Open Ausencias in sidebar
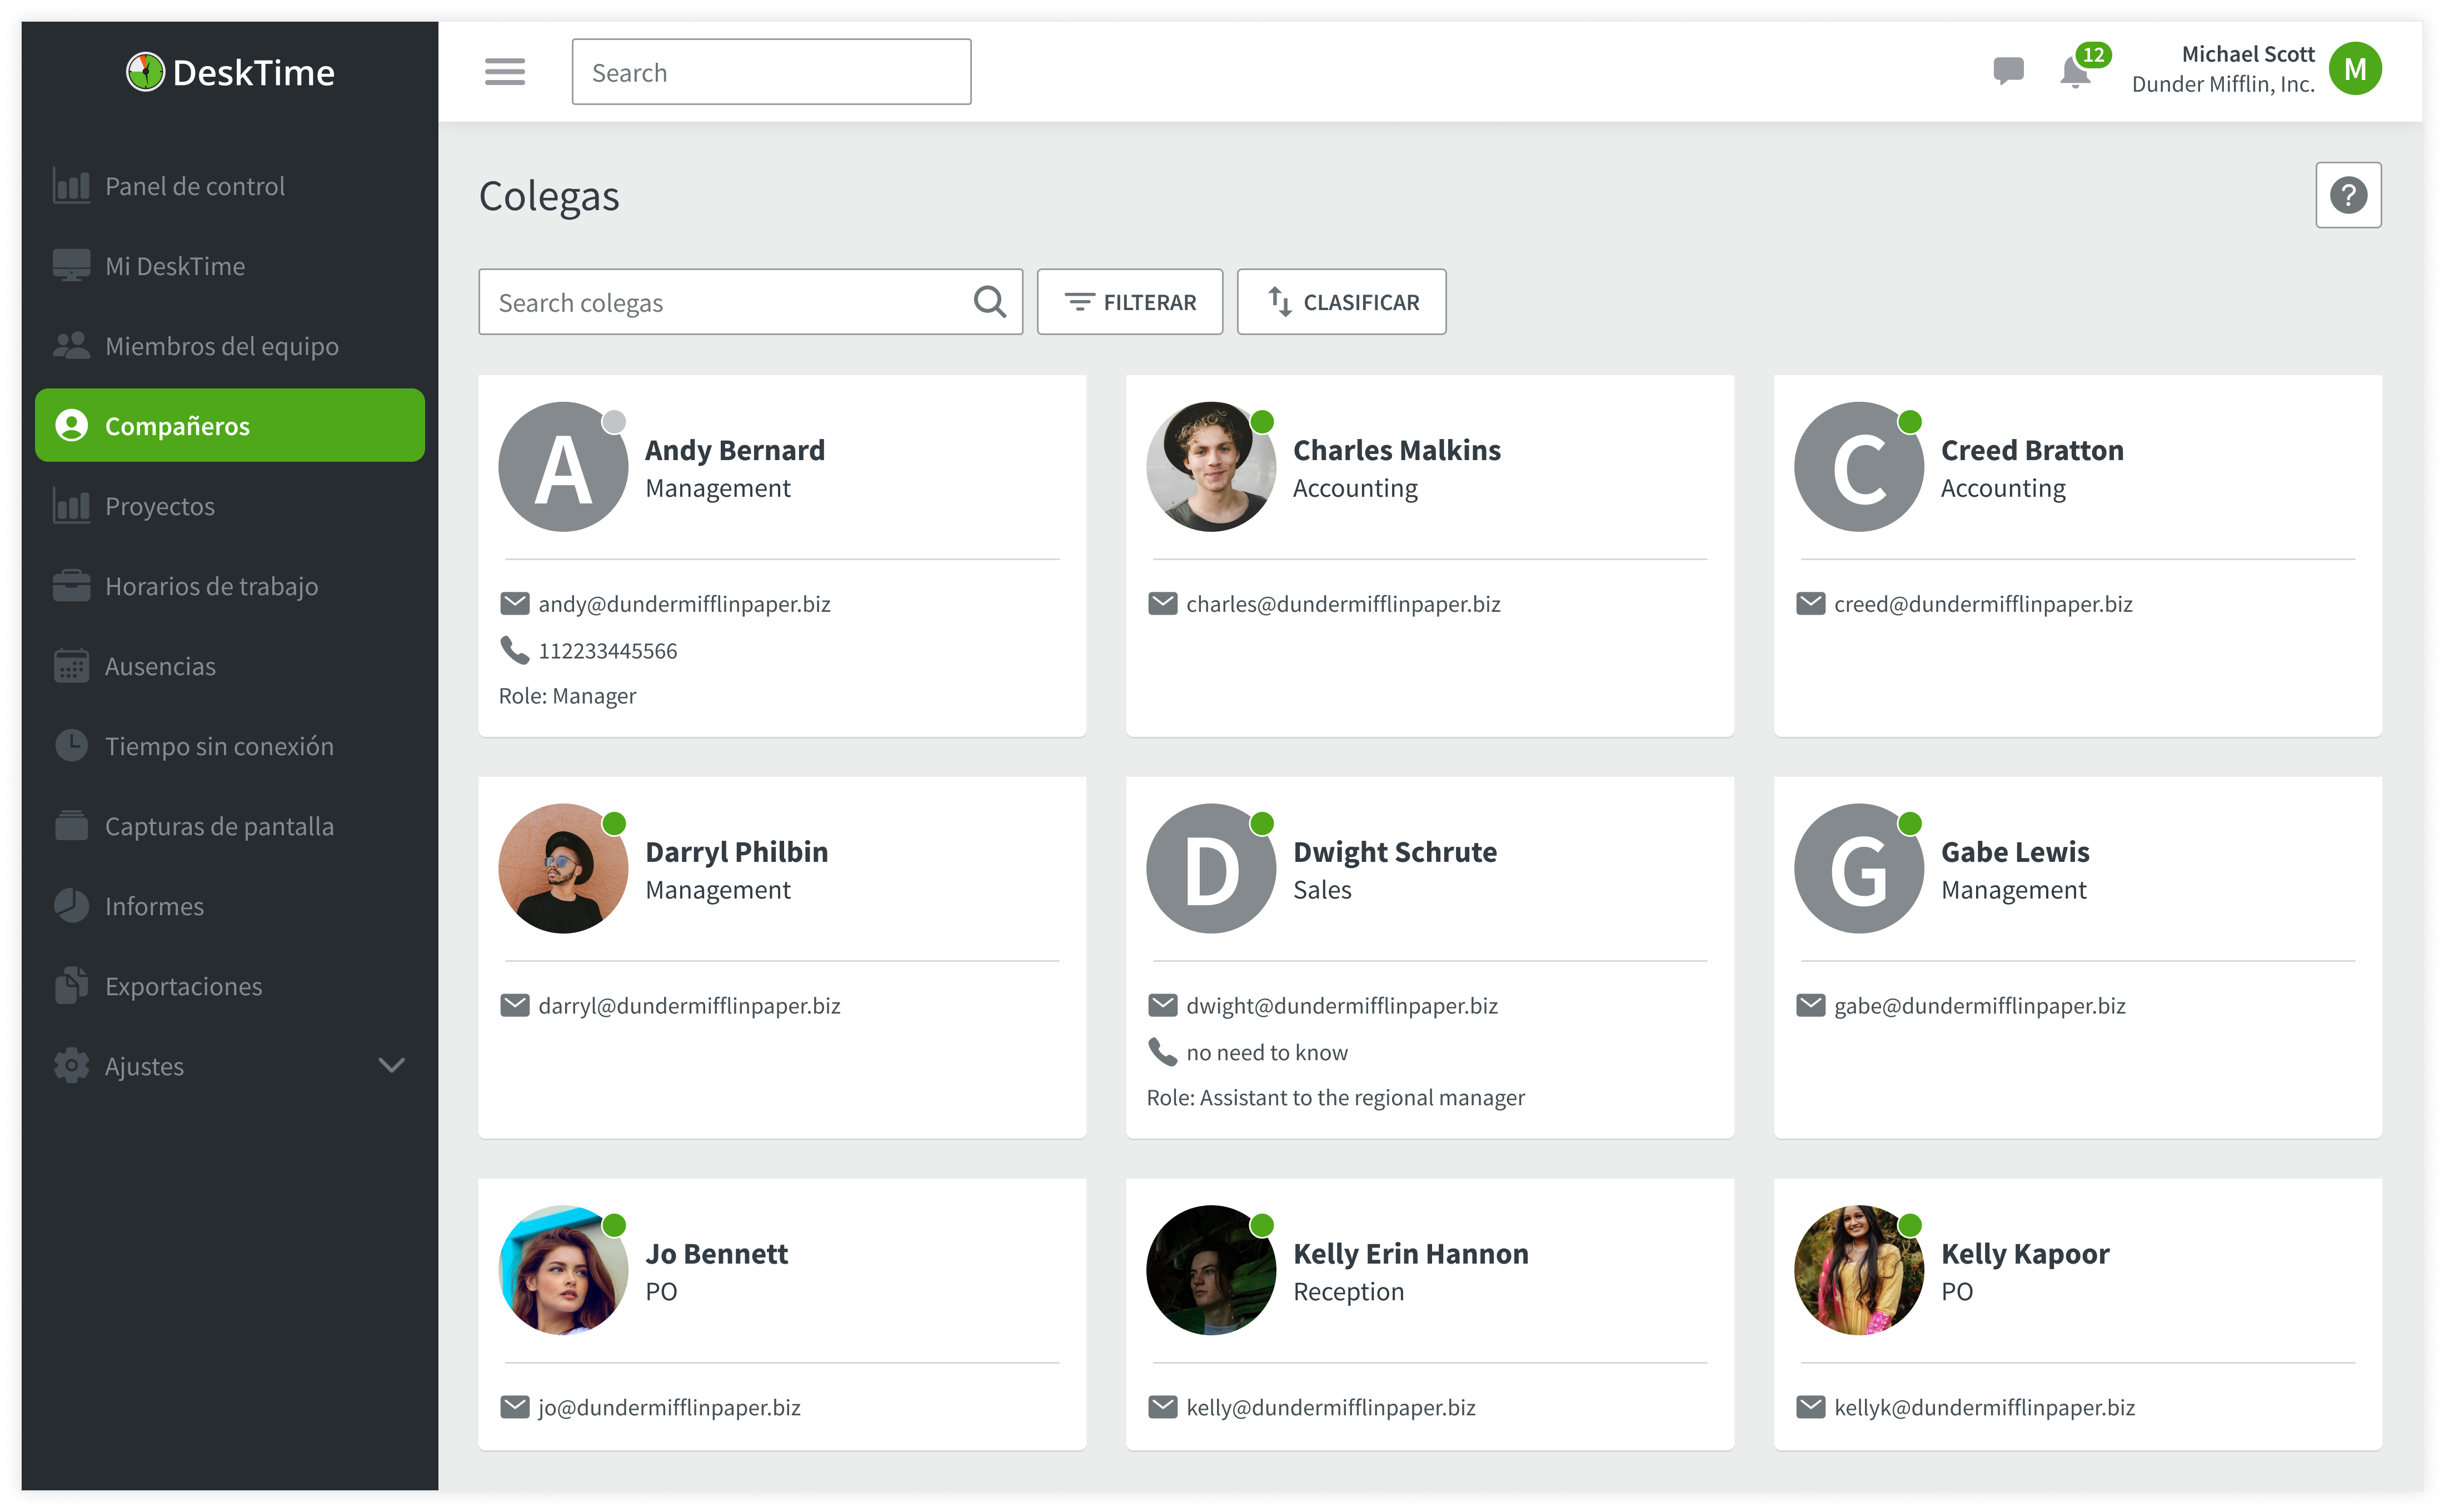This screenshot has width=2444, height=1512. (230, 666)
